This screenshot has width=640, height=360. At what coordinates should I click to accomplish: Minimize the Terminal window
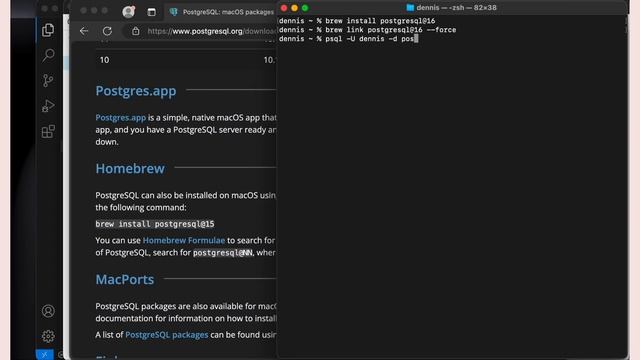[294, 8]
